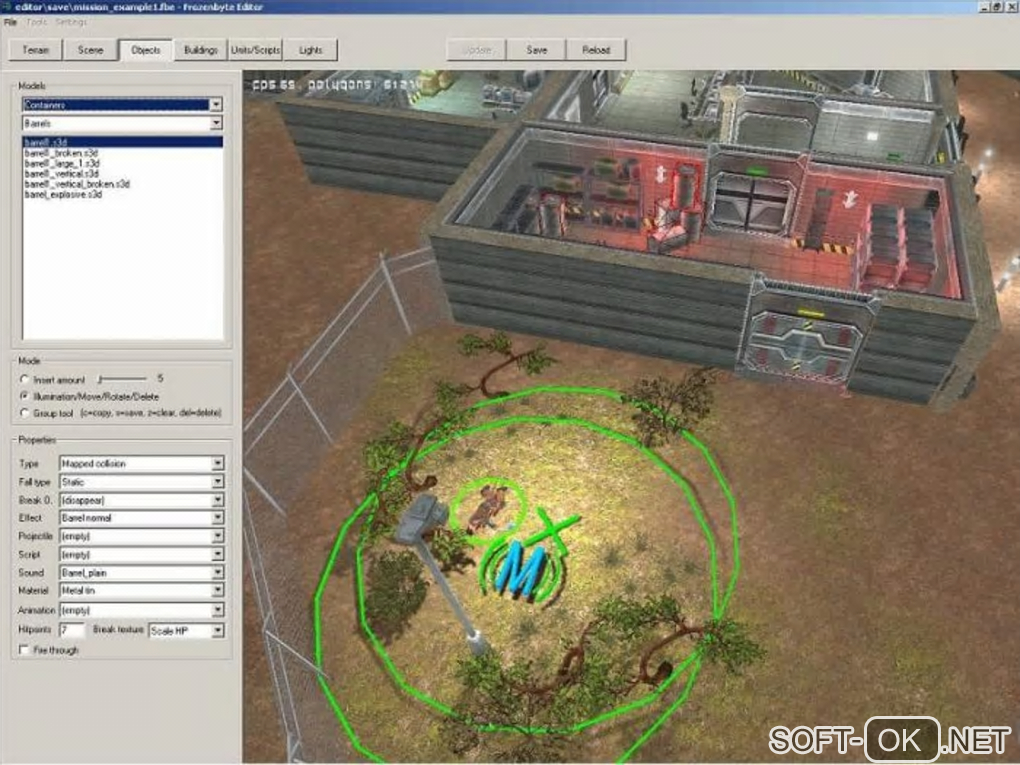Open the Animation dropdown
The width and height of the screenshot is (1020, 765).
[142, 610]
